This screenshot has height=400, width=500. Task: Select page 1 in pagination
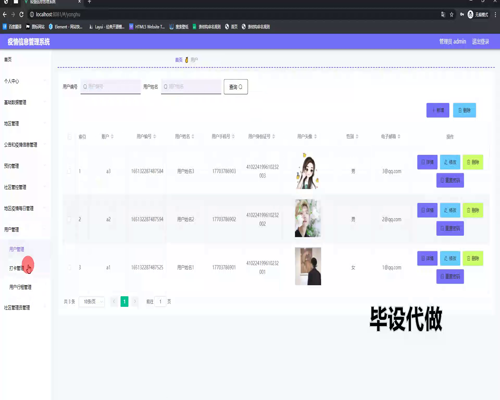(x=124, y=301)
